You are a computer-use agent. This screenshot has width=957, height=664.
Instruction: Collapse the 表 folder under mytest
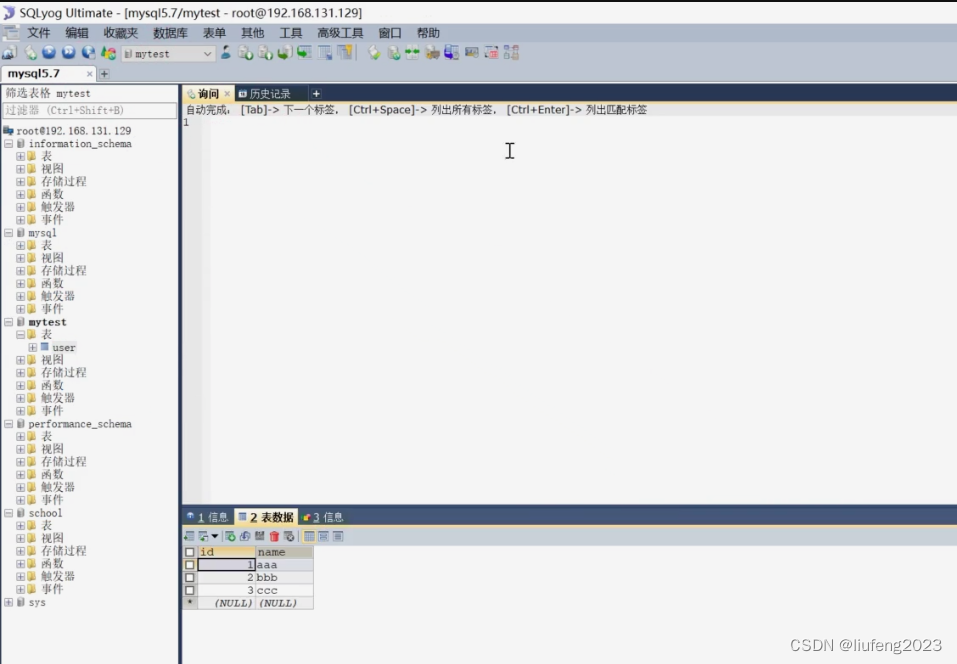click(x=21, y=335)
